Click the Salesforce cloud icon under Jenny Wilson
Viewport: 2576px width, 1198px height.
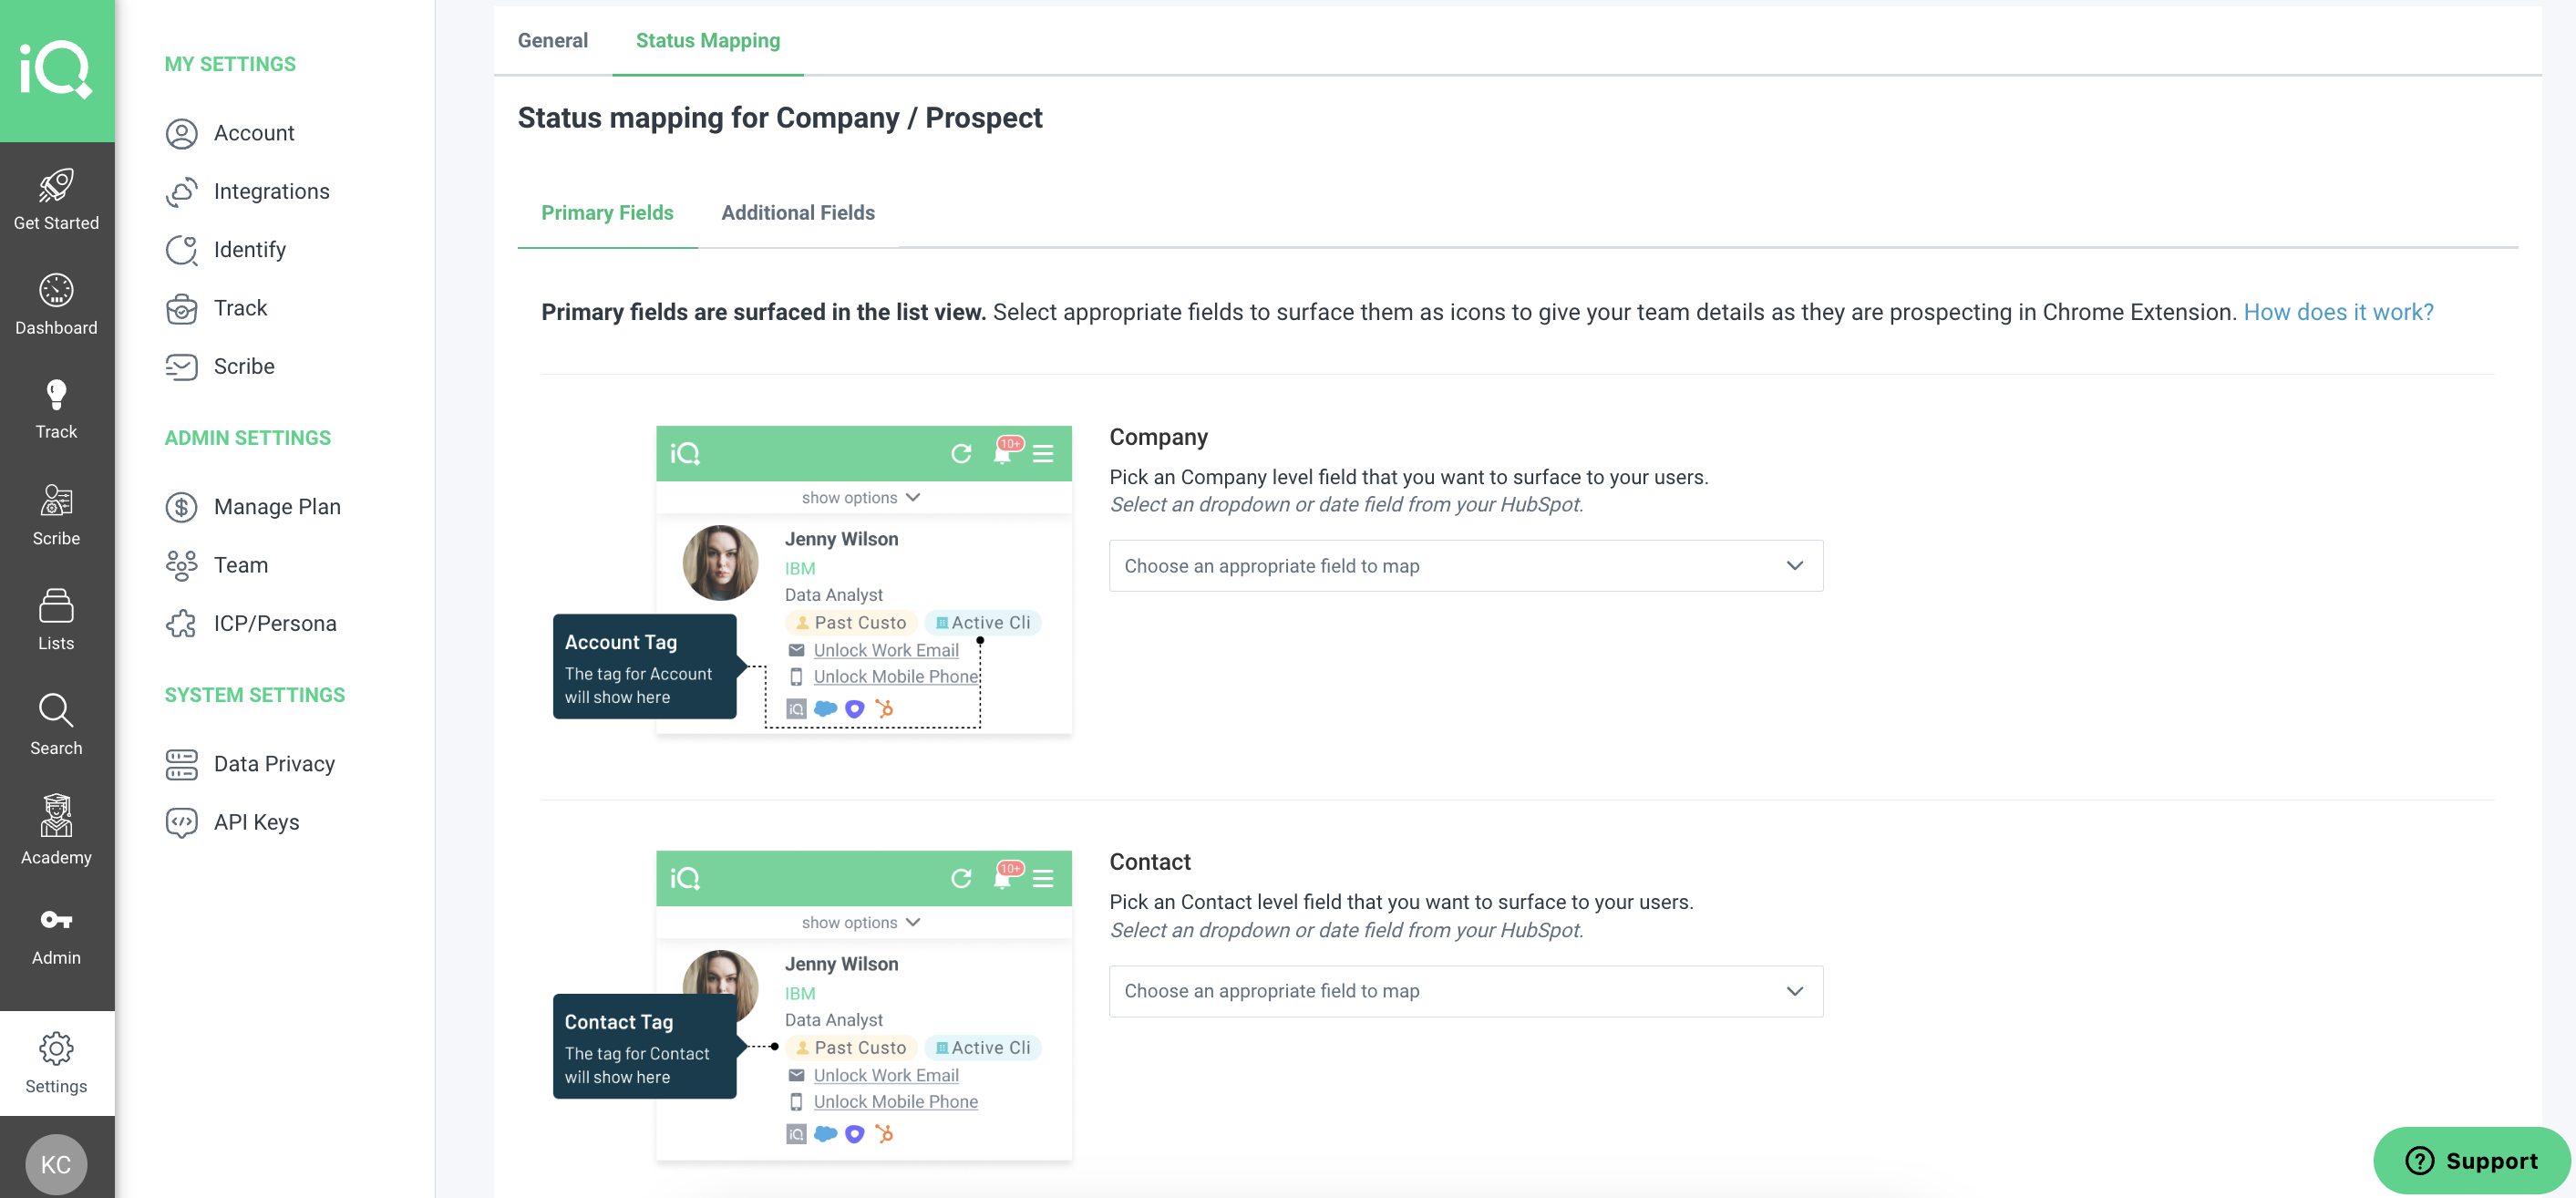pos(825,708)
